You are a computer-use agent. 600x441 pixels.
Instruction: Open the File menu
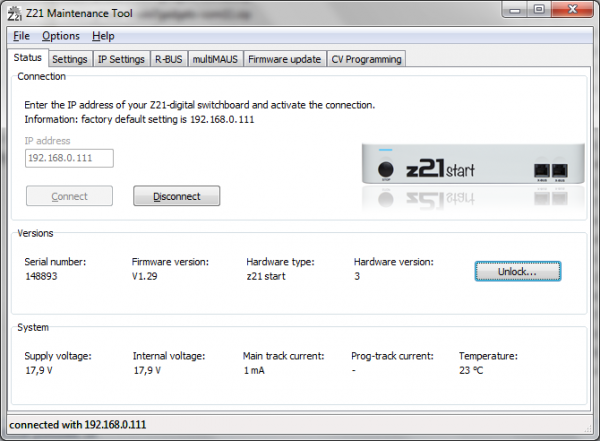pos(21,36)
